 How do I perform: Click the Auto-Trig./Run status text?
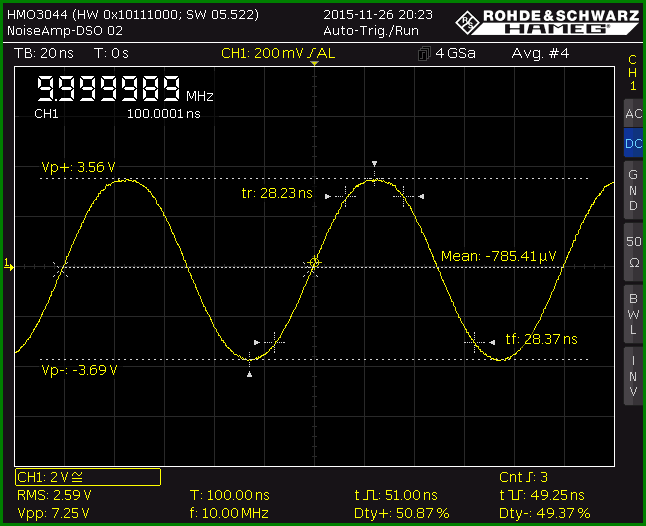[x=371, y=31]
